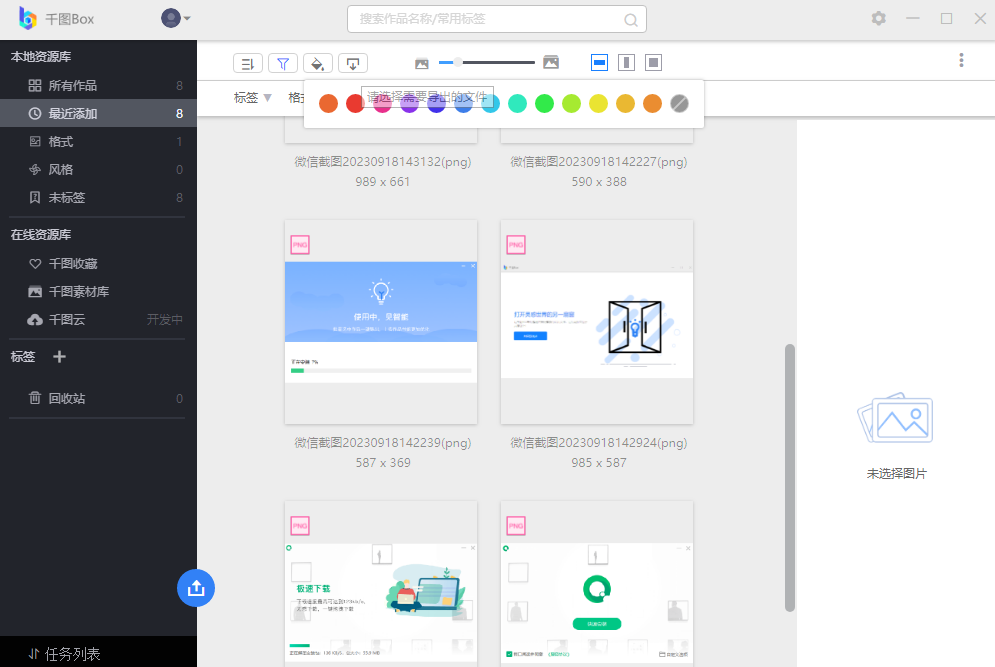Click file name 微信截图20230918142239(png)
The width and height of the screenshot is (995, 667).
383,443
